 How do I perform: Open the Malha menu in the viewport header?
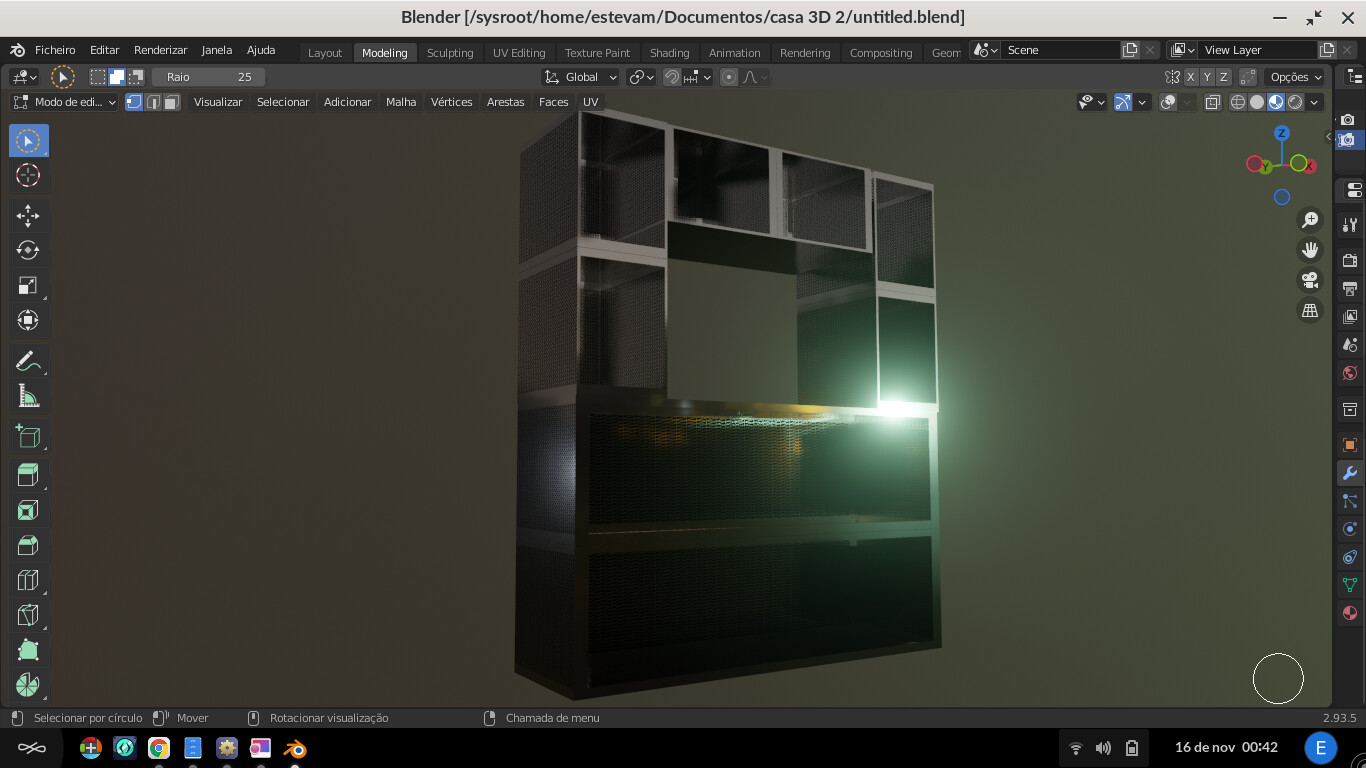pos(400,101)
